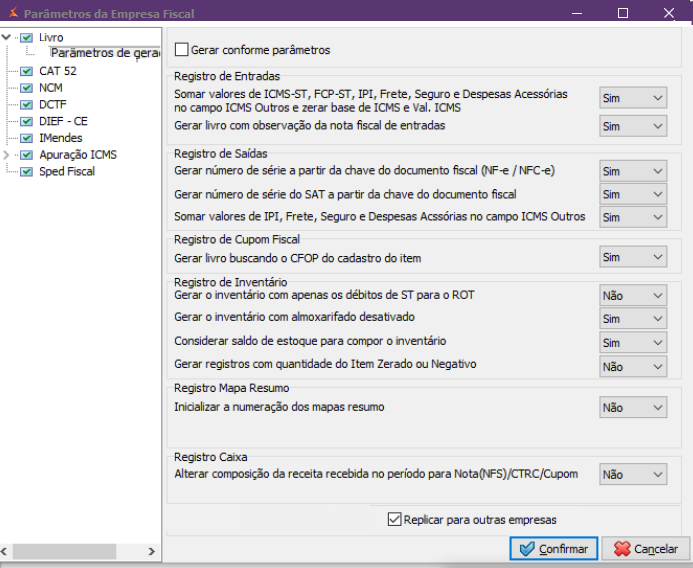This screenshot has width=693, height=568.
Task: Open dropdown for Considerar saldo de estoque
Action: [x=633, y=343]
